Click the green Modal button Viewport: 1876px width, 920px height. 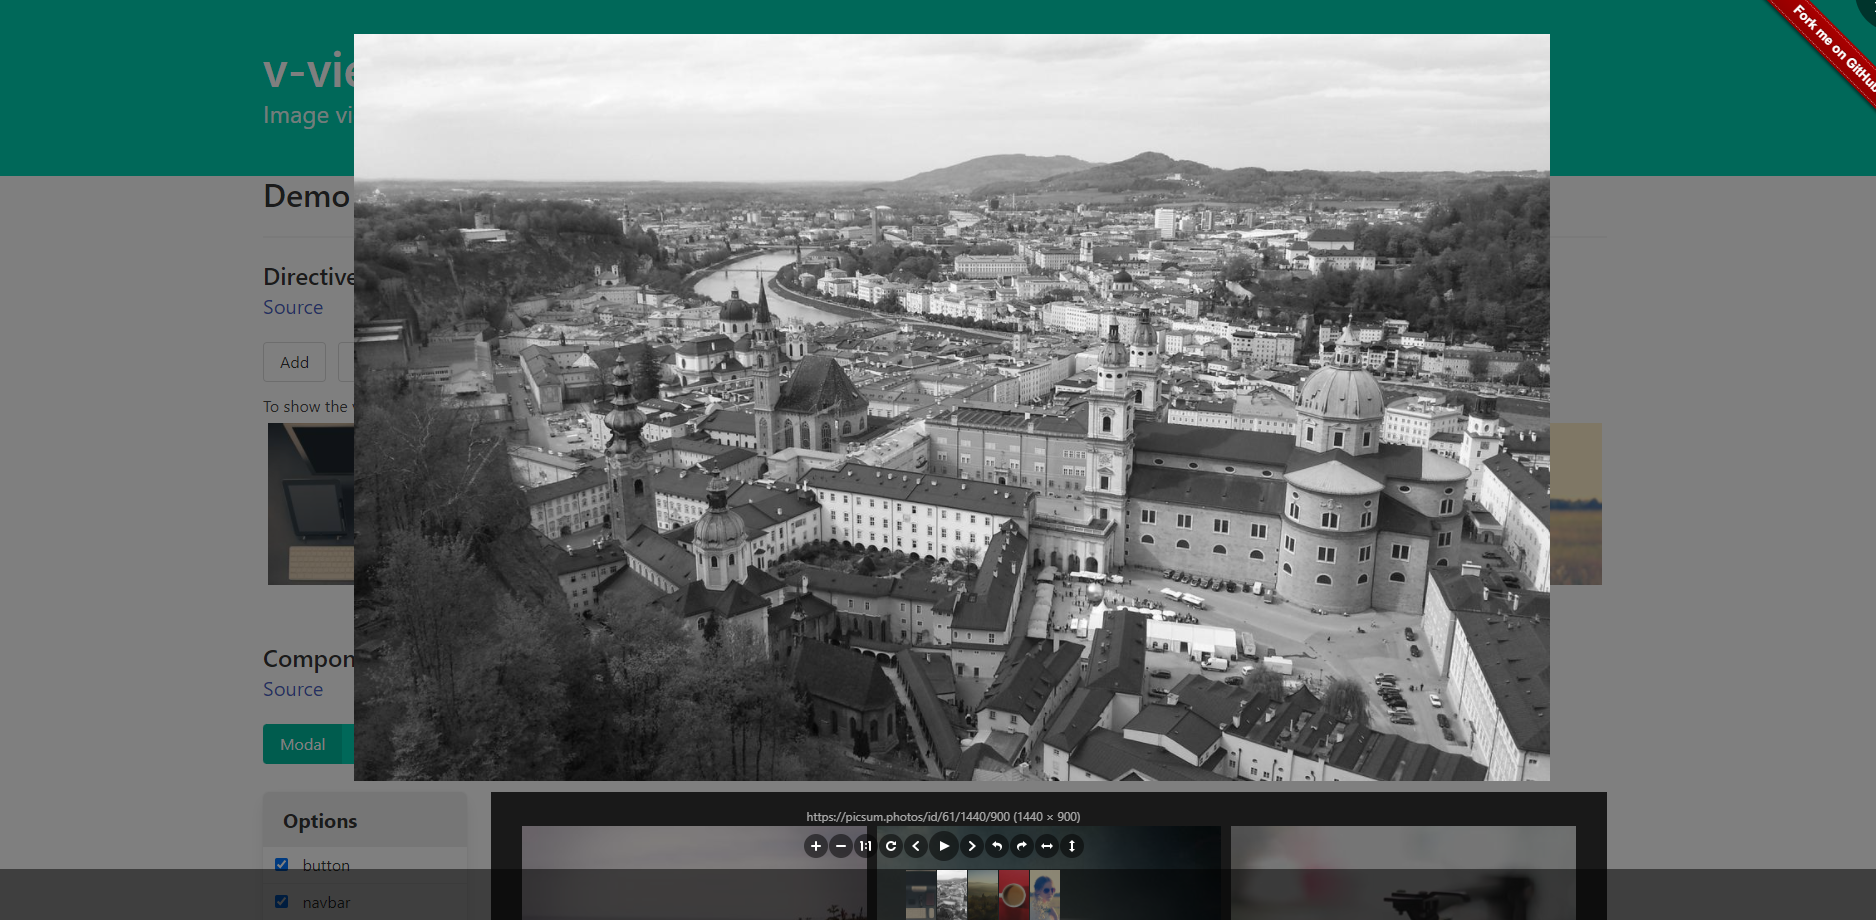coord(303,744)
